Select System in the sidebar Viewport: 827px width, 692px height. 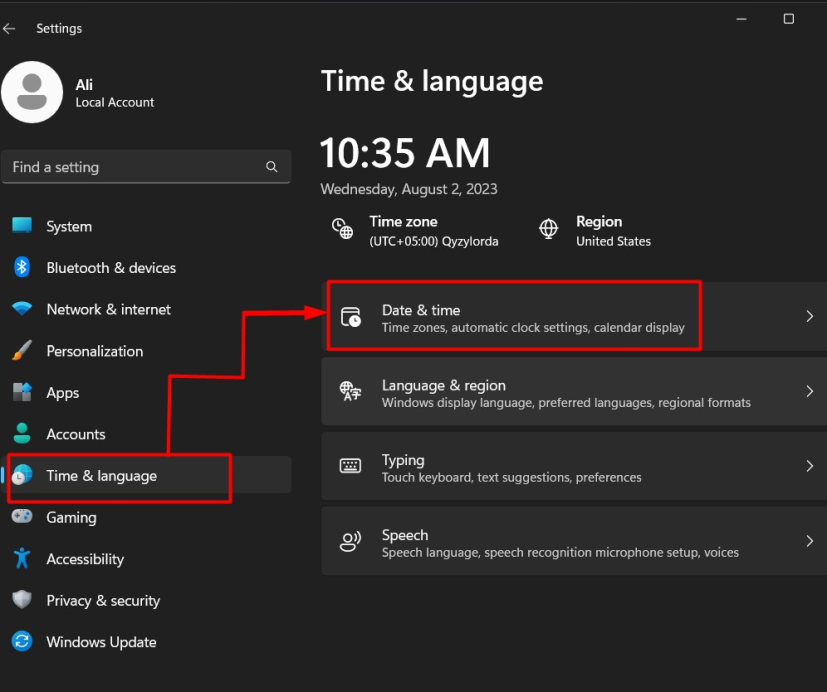(x=69, y=227)
